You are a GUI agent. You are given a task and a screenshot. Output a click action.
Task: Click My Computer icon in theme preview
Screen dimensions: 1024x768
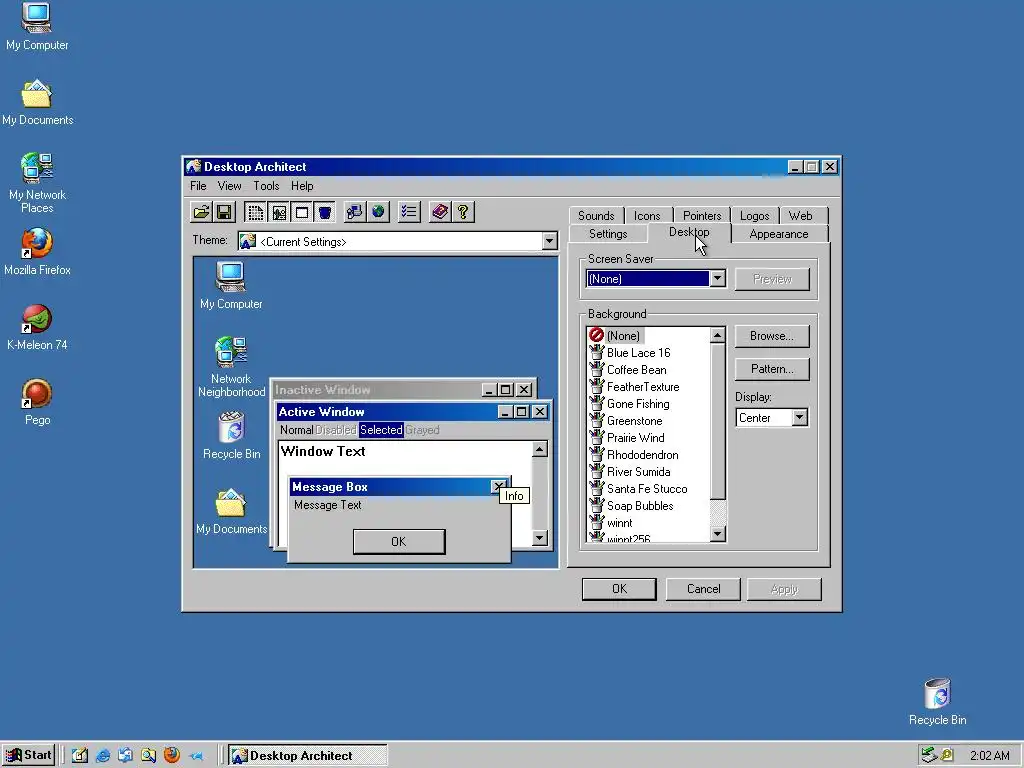(231, 287)
